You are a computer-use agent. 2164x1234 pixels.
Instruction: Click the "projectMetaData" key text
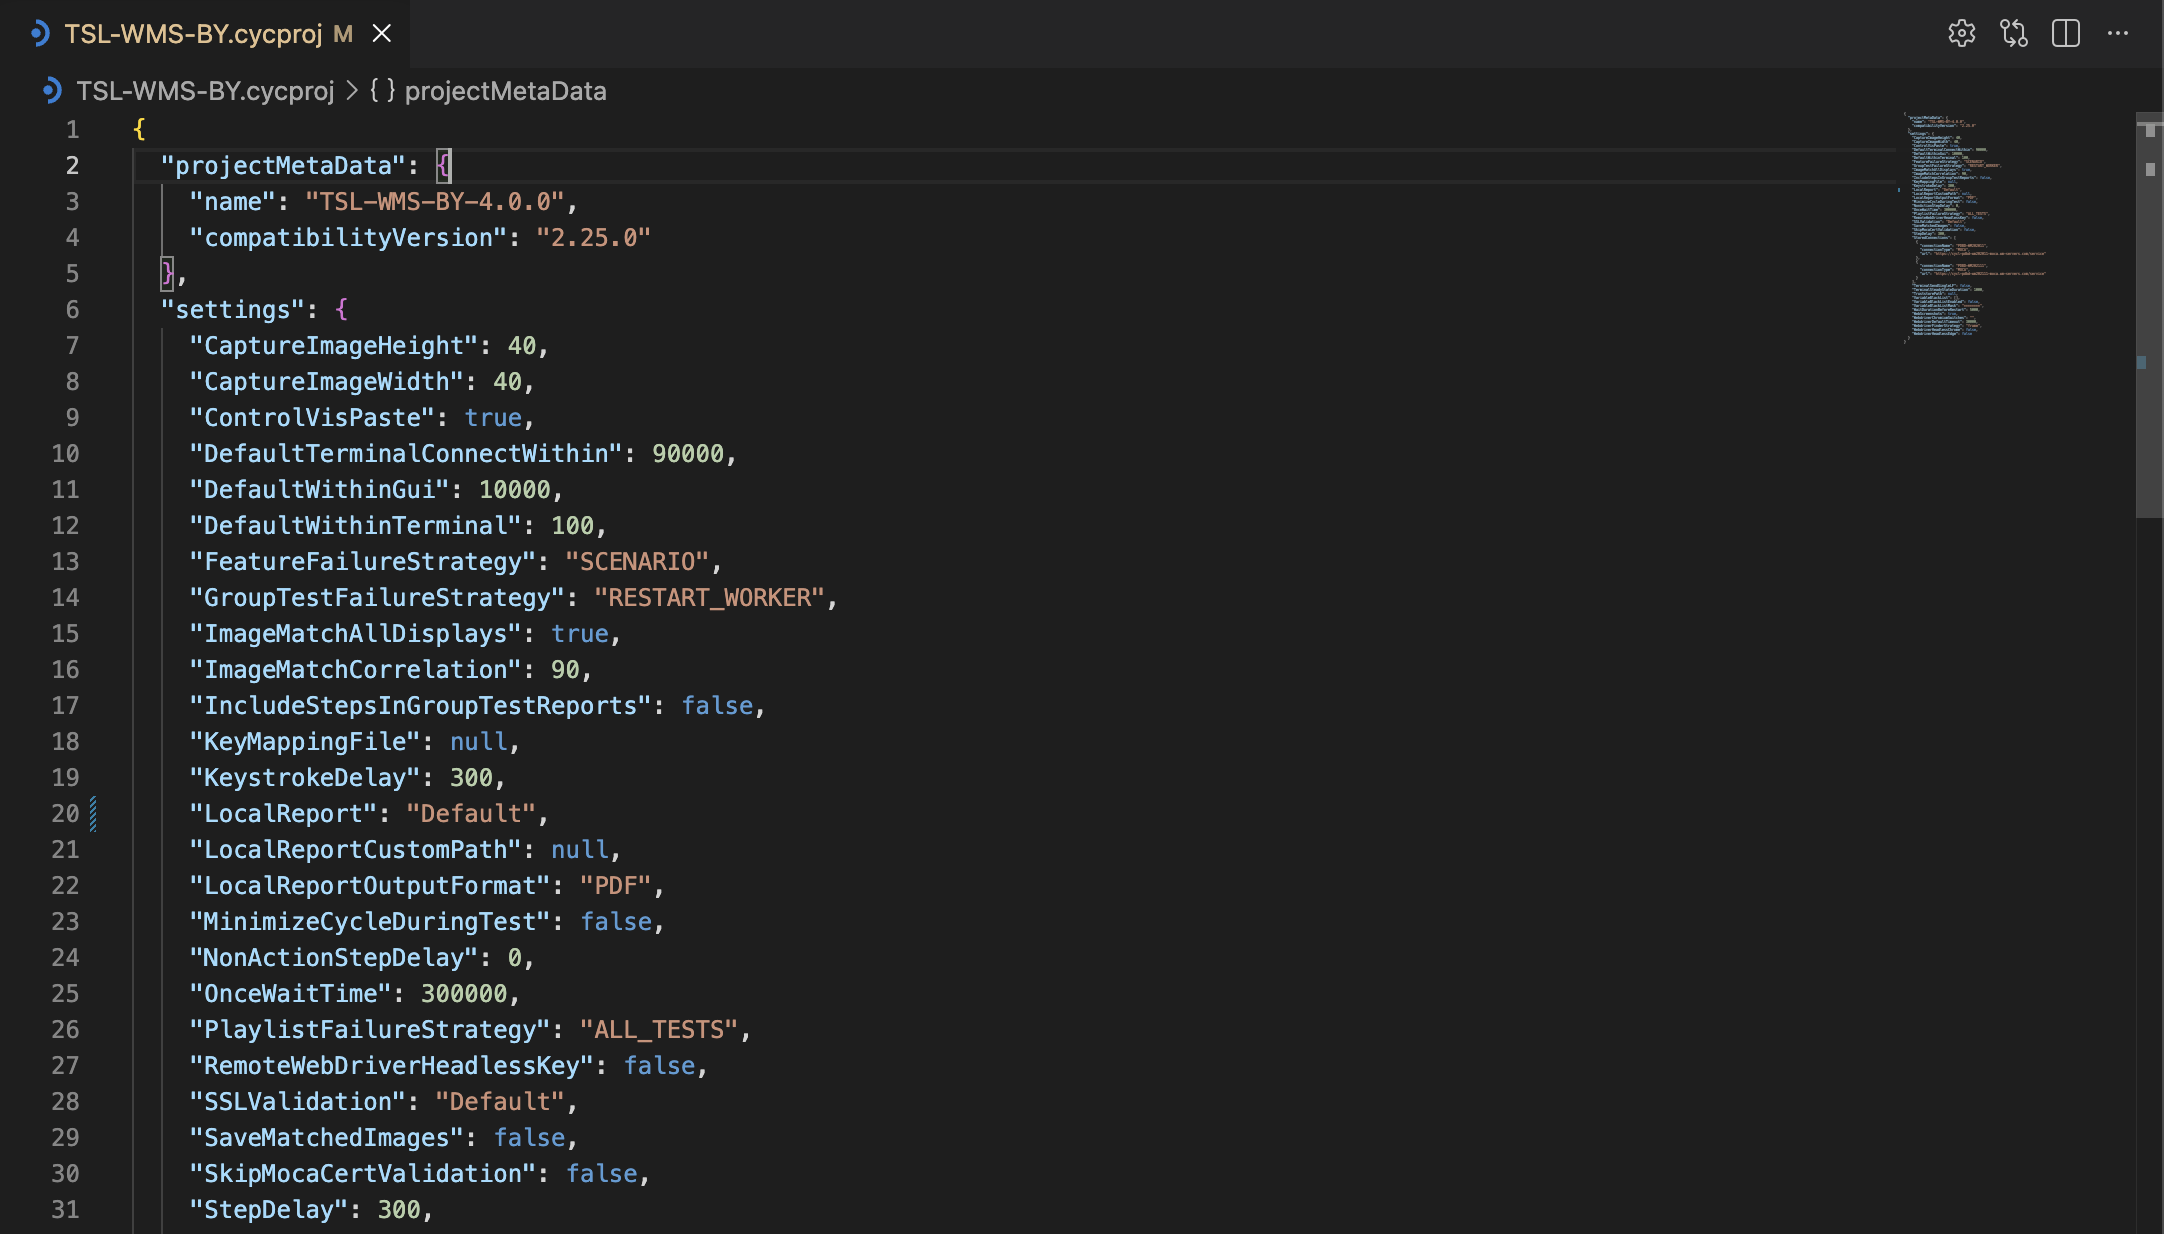point(283,166)
